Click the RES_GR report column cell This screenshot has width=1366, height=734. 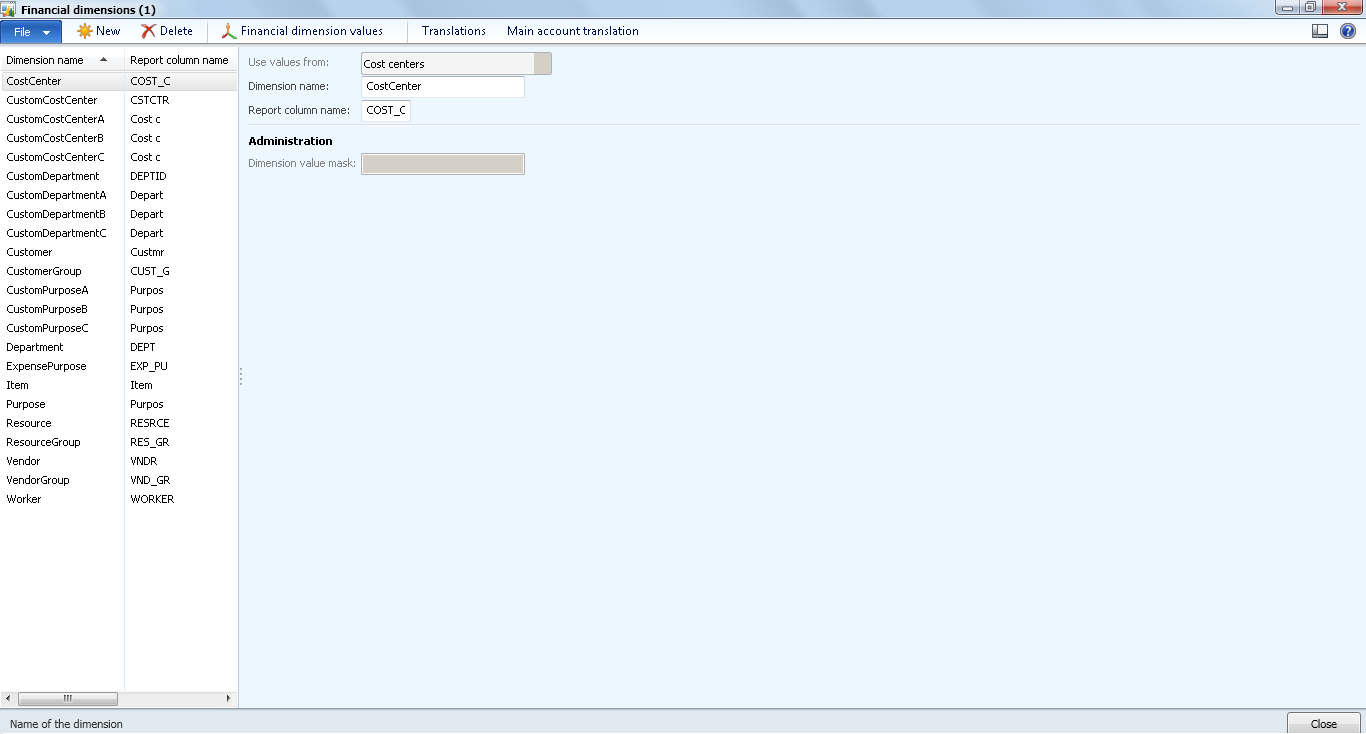[181, 442]
